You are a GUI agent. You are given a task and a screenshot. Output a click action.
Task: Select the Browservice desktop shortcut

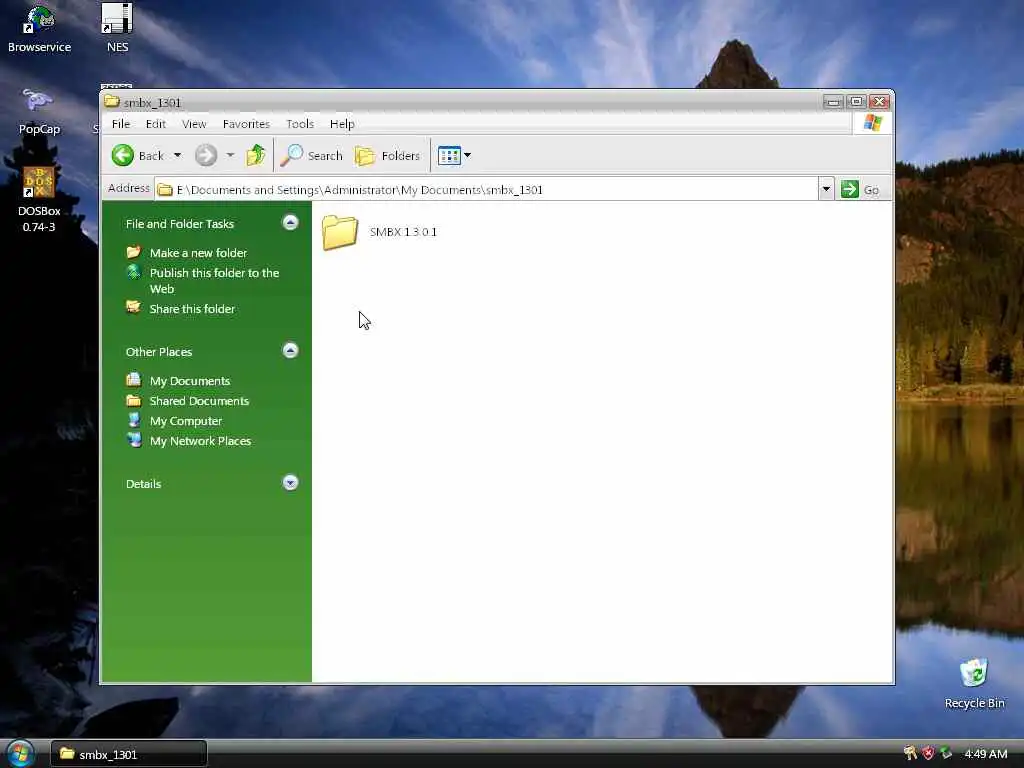(39, 29)
